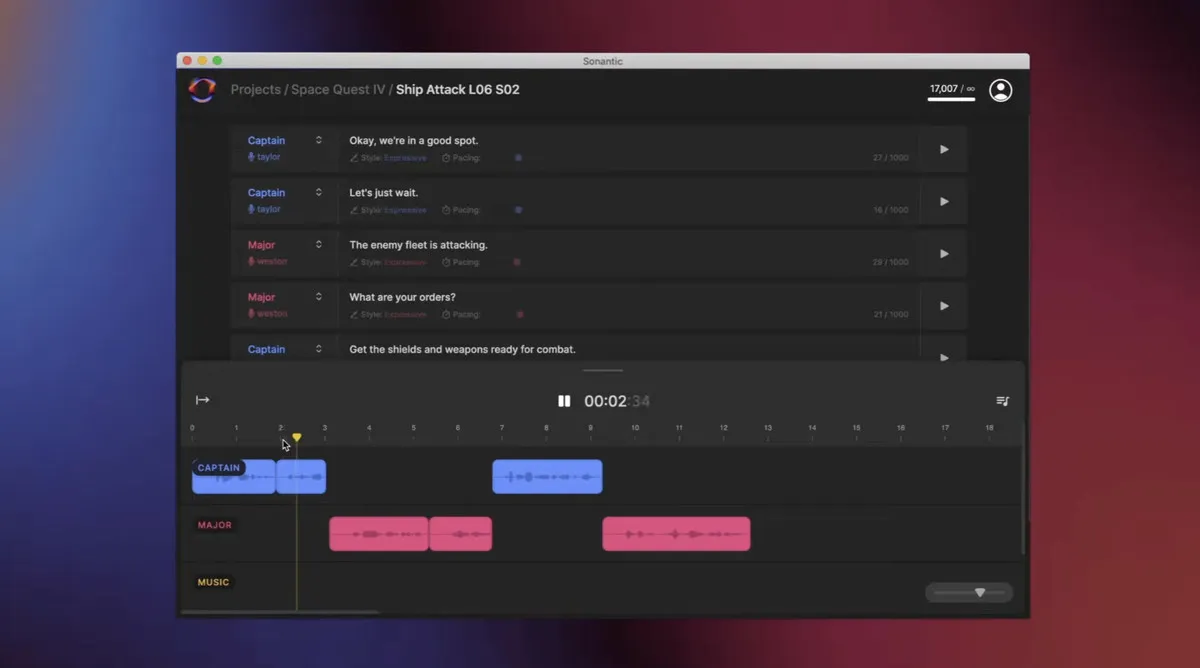
Task: Open Pacing setting for "The enemy fleet is attacking."
Action: [x=461, y=262]
